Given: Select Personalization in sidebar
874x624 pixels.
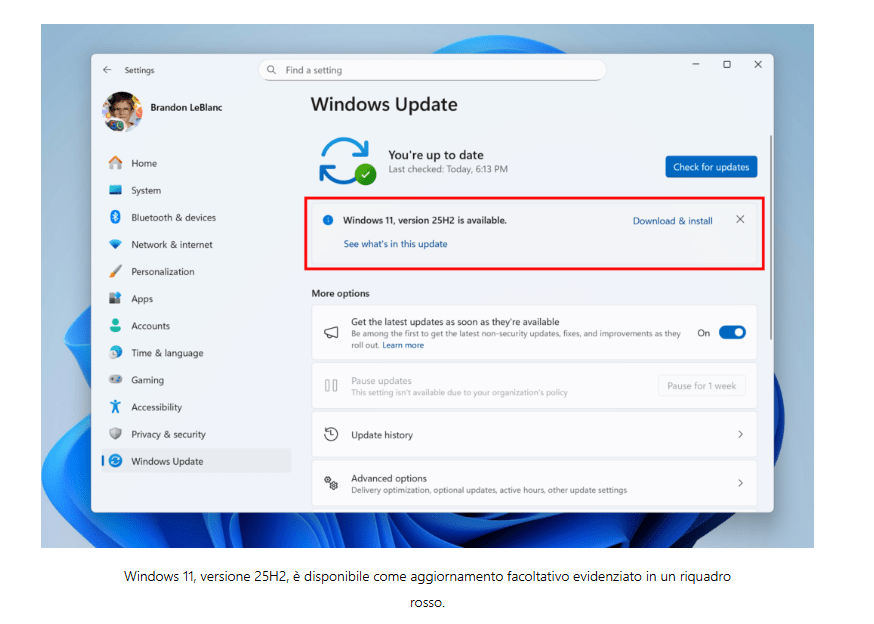Looking at the screenshot, I should pos(196,272).
